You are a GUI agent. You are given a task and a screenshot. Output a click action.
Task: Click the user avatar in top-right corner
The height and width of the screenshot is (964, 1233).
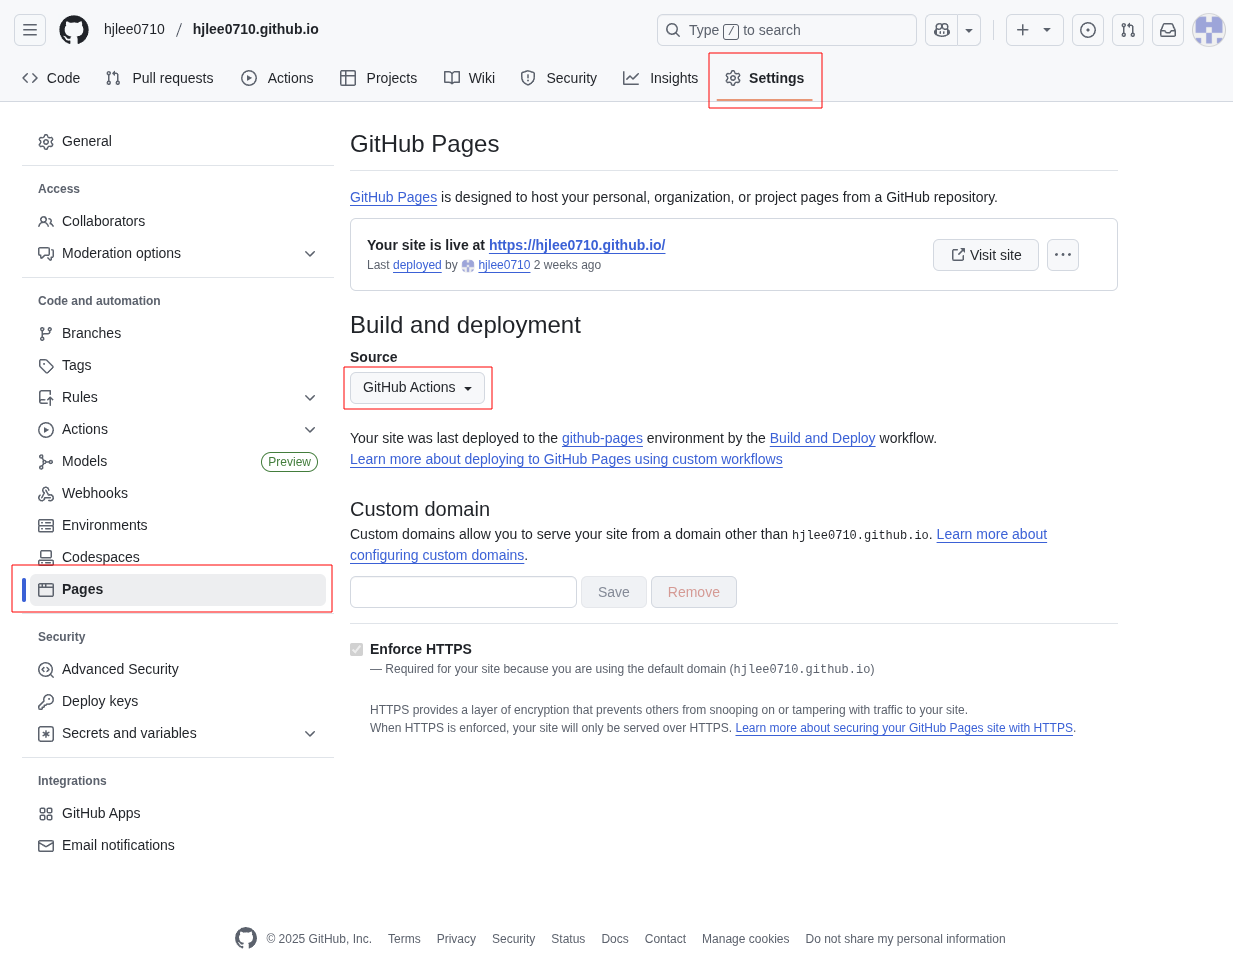pyautogui.click(x=1208, y=30)
